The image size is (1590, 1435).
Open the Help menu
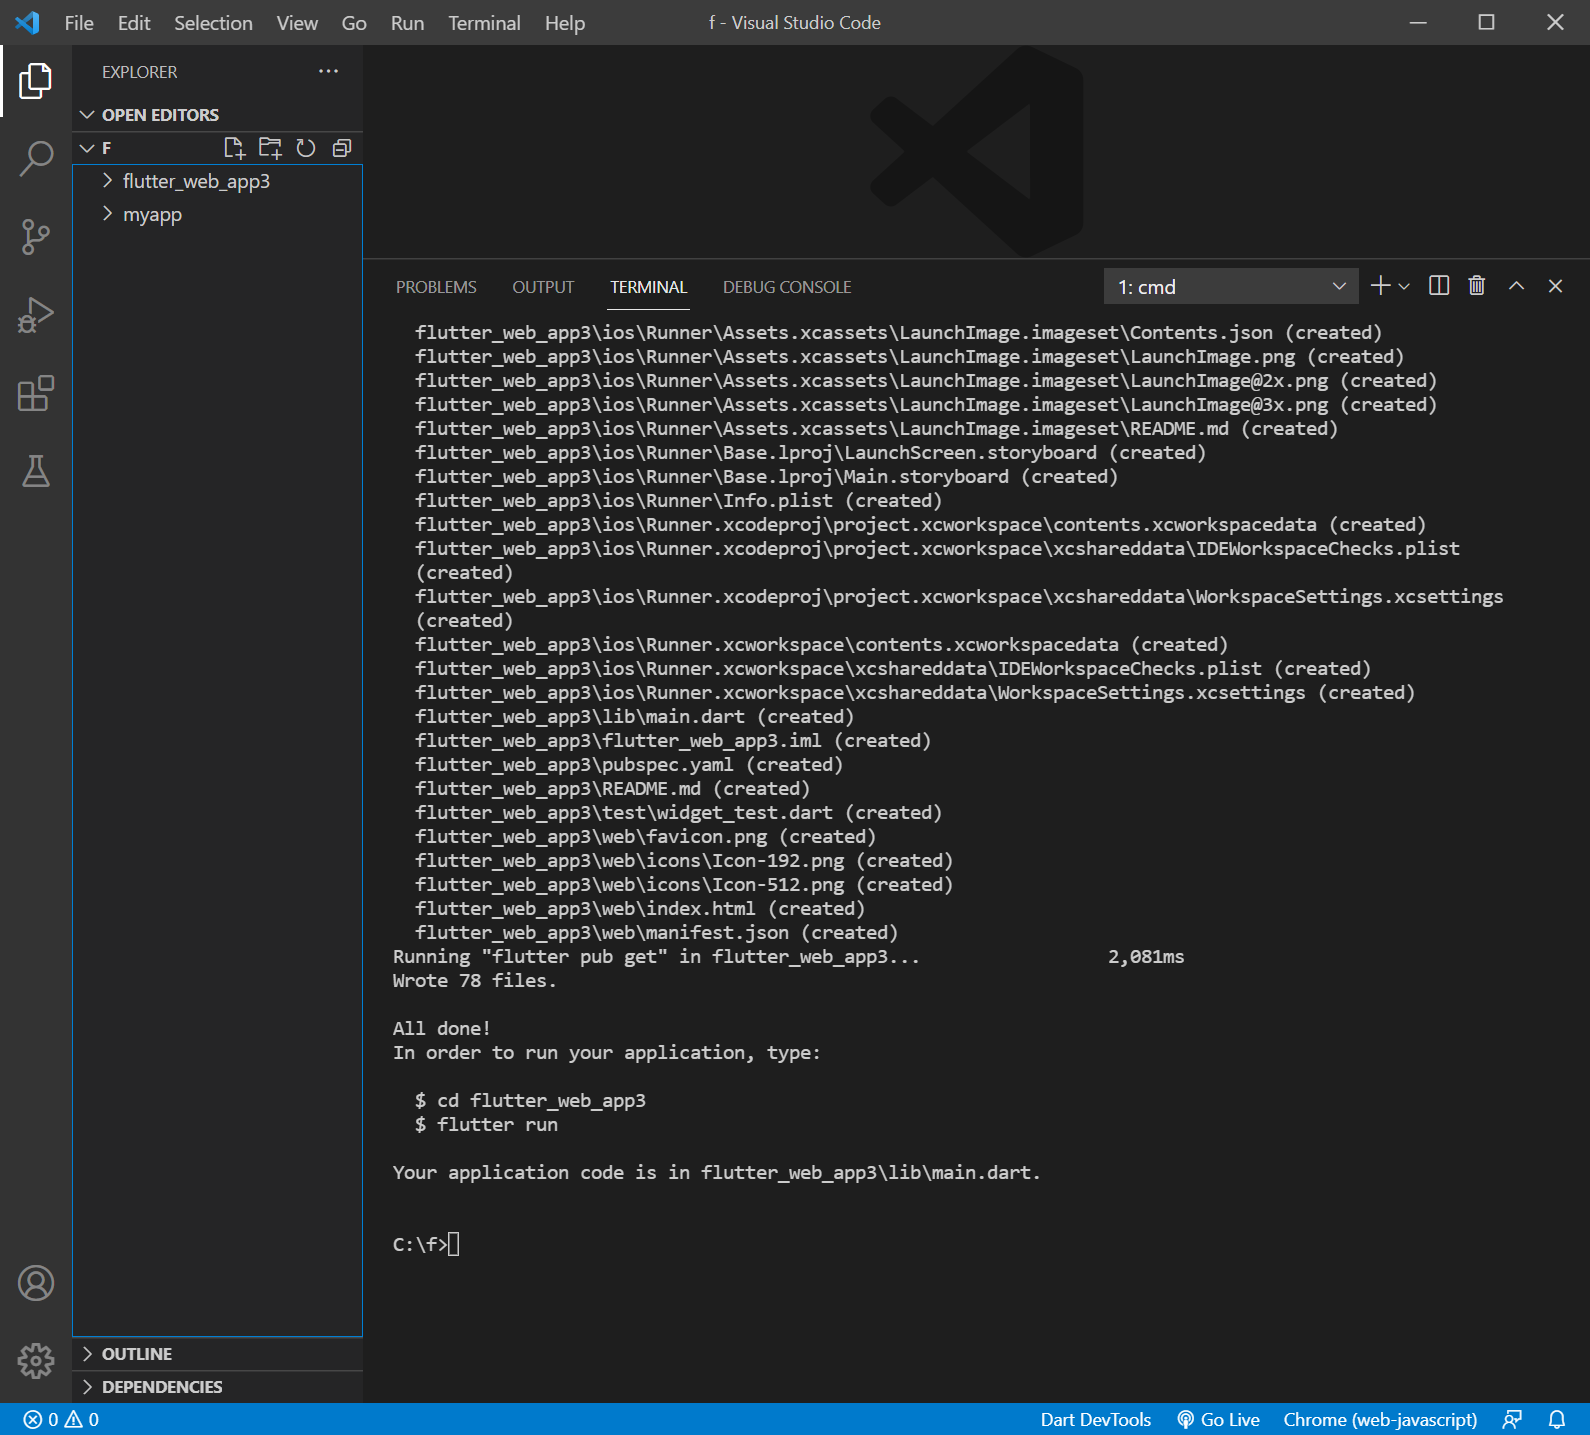tap(565, 23)
